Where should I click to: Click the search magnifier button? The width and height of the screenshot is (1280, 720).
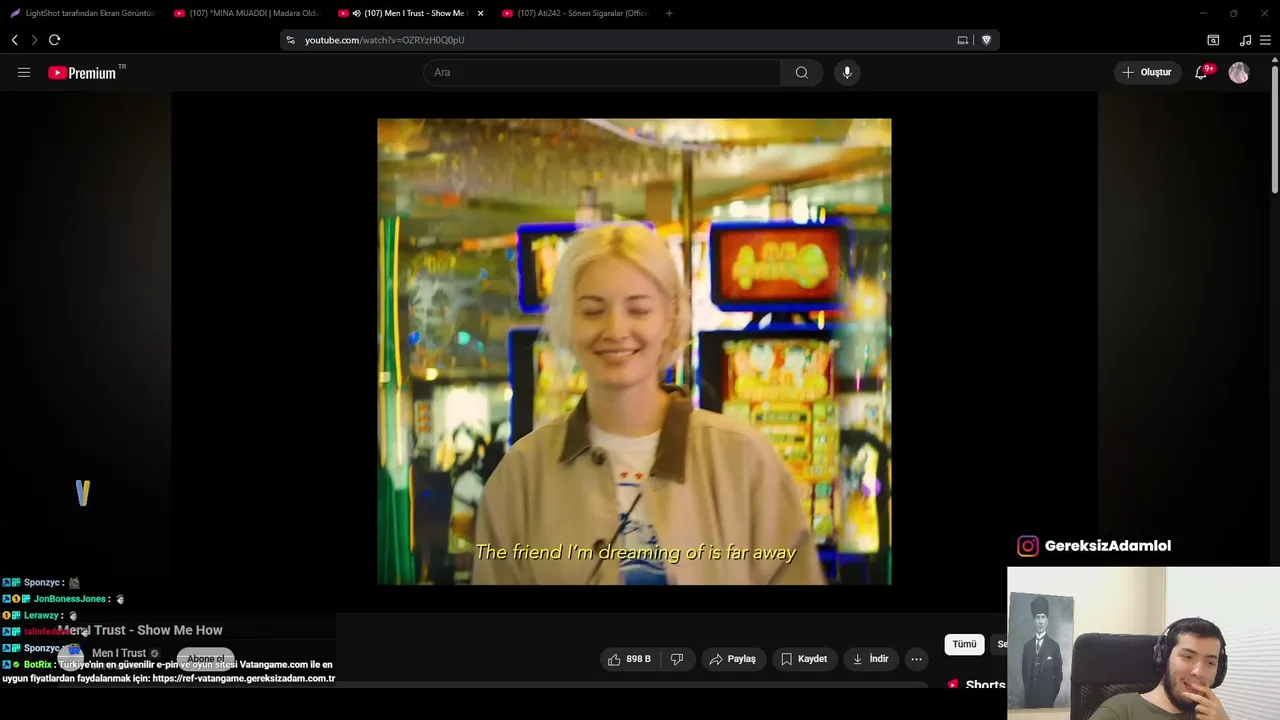802,72
